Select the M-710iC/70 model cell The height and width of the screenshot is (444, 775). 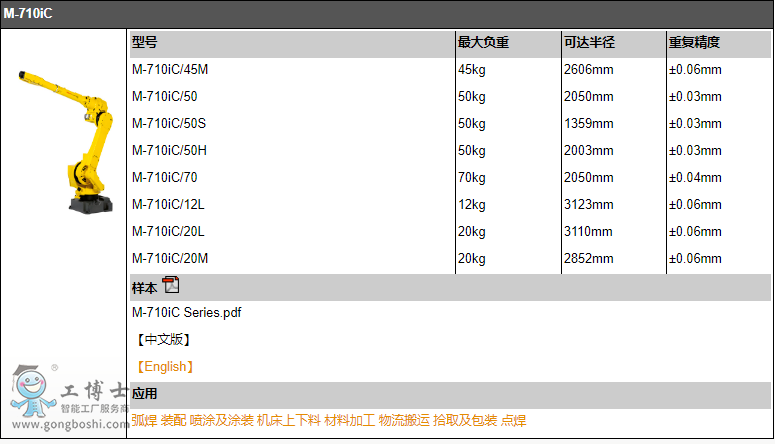[x=165, y=178]
